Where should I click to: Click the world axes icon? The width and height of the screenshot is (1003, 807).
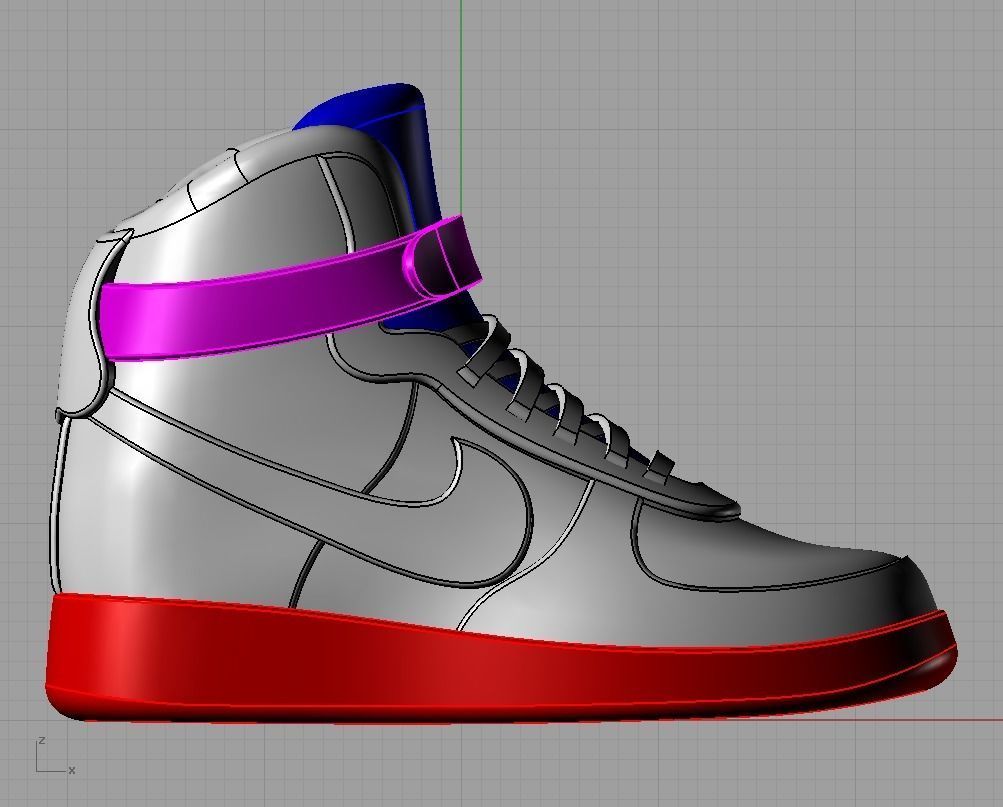tap(54, 756)
